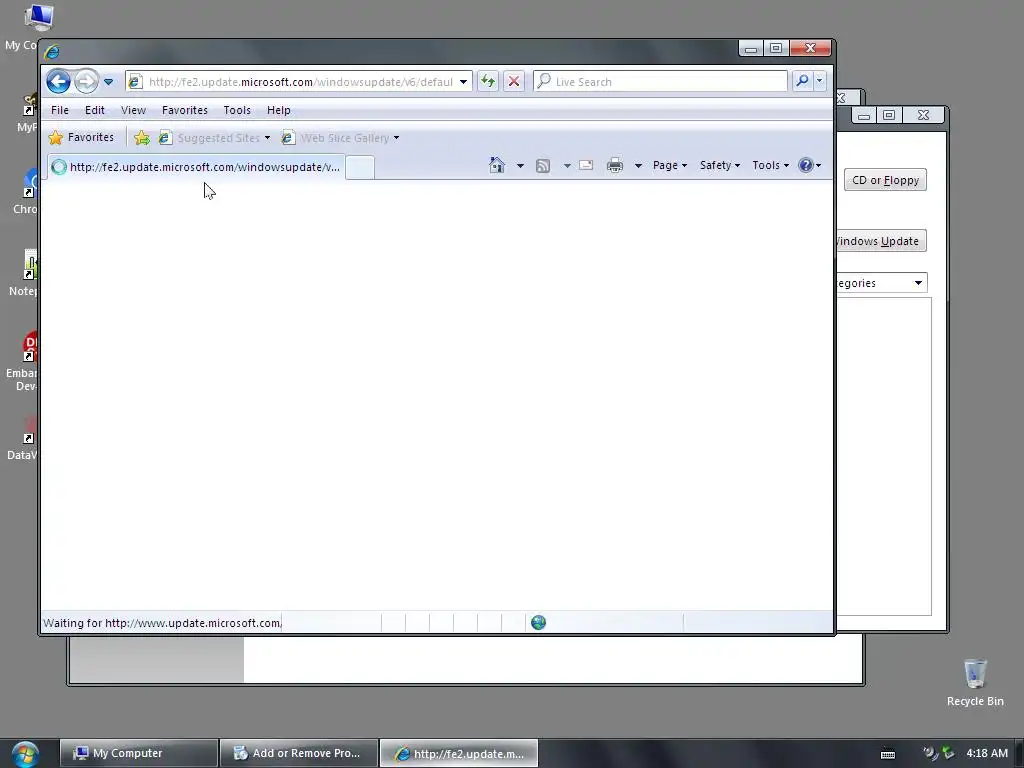The height and width of the screenshot is (768, 1024).
Task: Open the Safety command bar menu
Action: coord(720,165)
